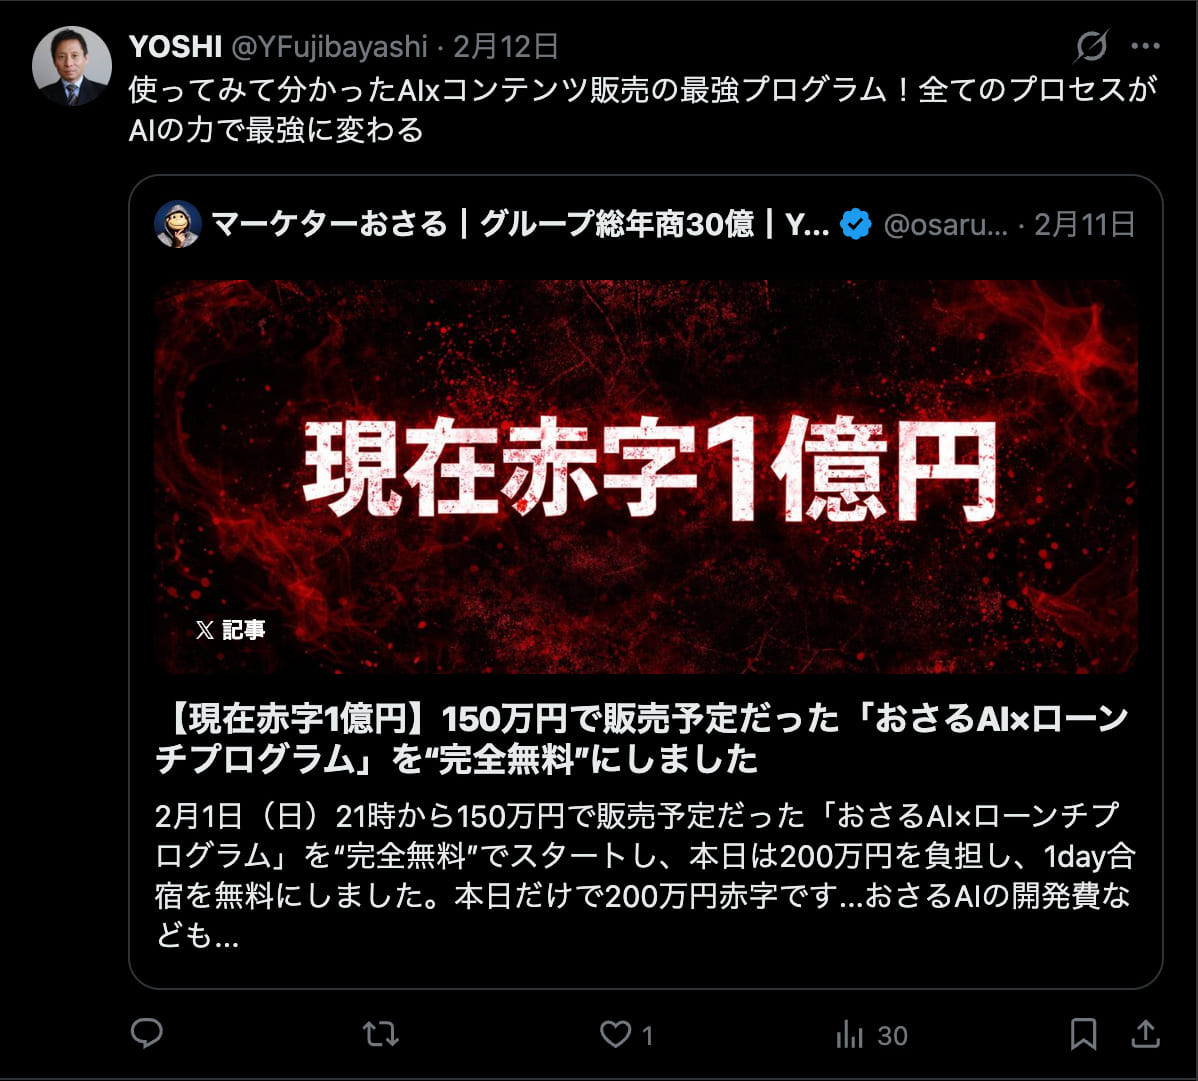Open the quoted author's monkey avatar
The width and height of the screenshot is (1198, 1081).
point(178,225)
